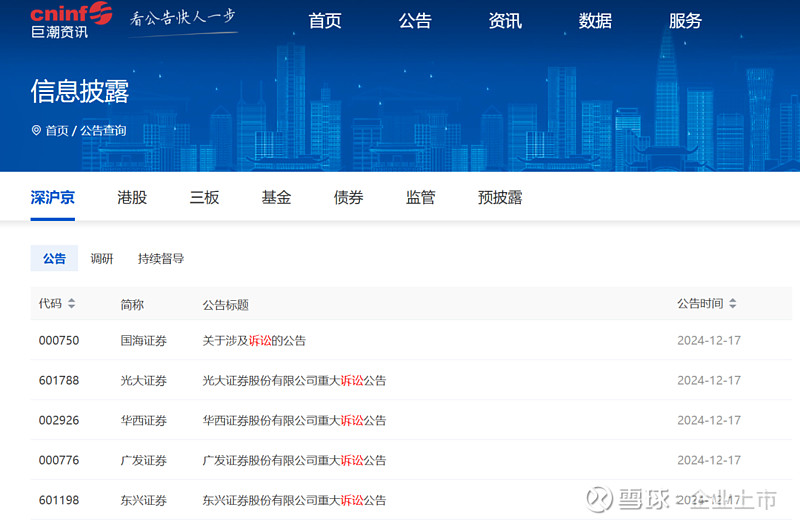The height and width of the screenshot is (524, 800).
Task: Open 服务 in top navigation
Action: click(x=685, y=21)
